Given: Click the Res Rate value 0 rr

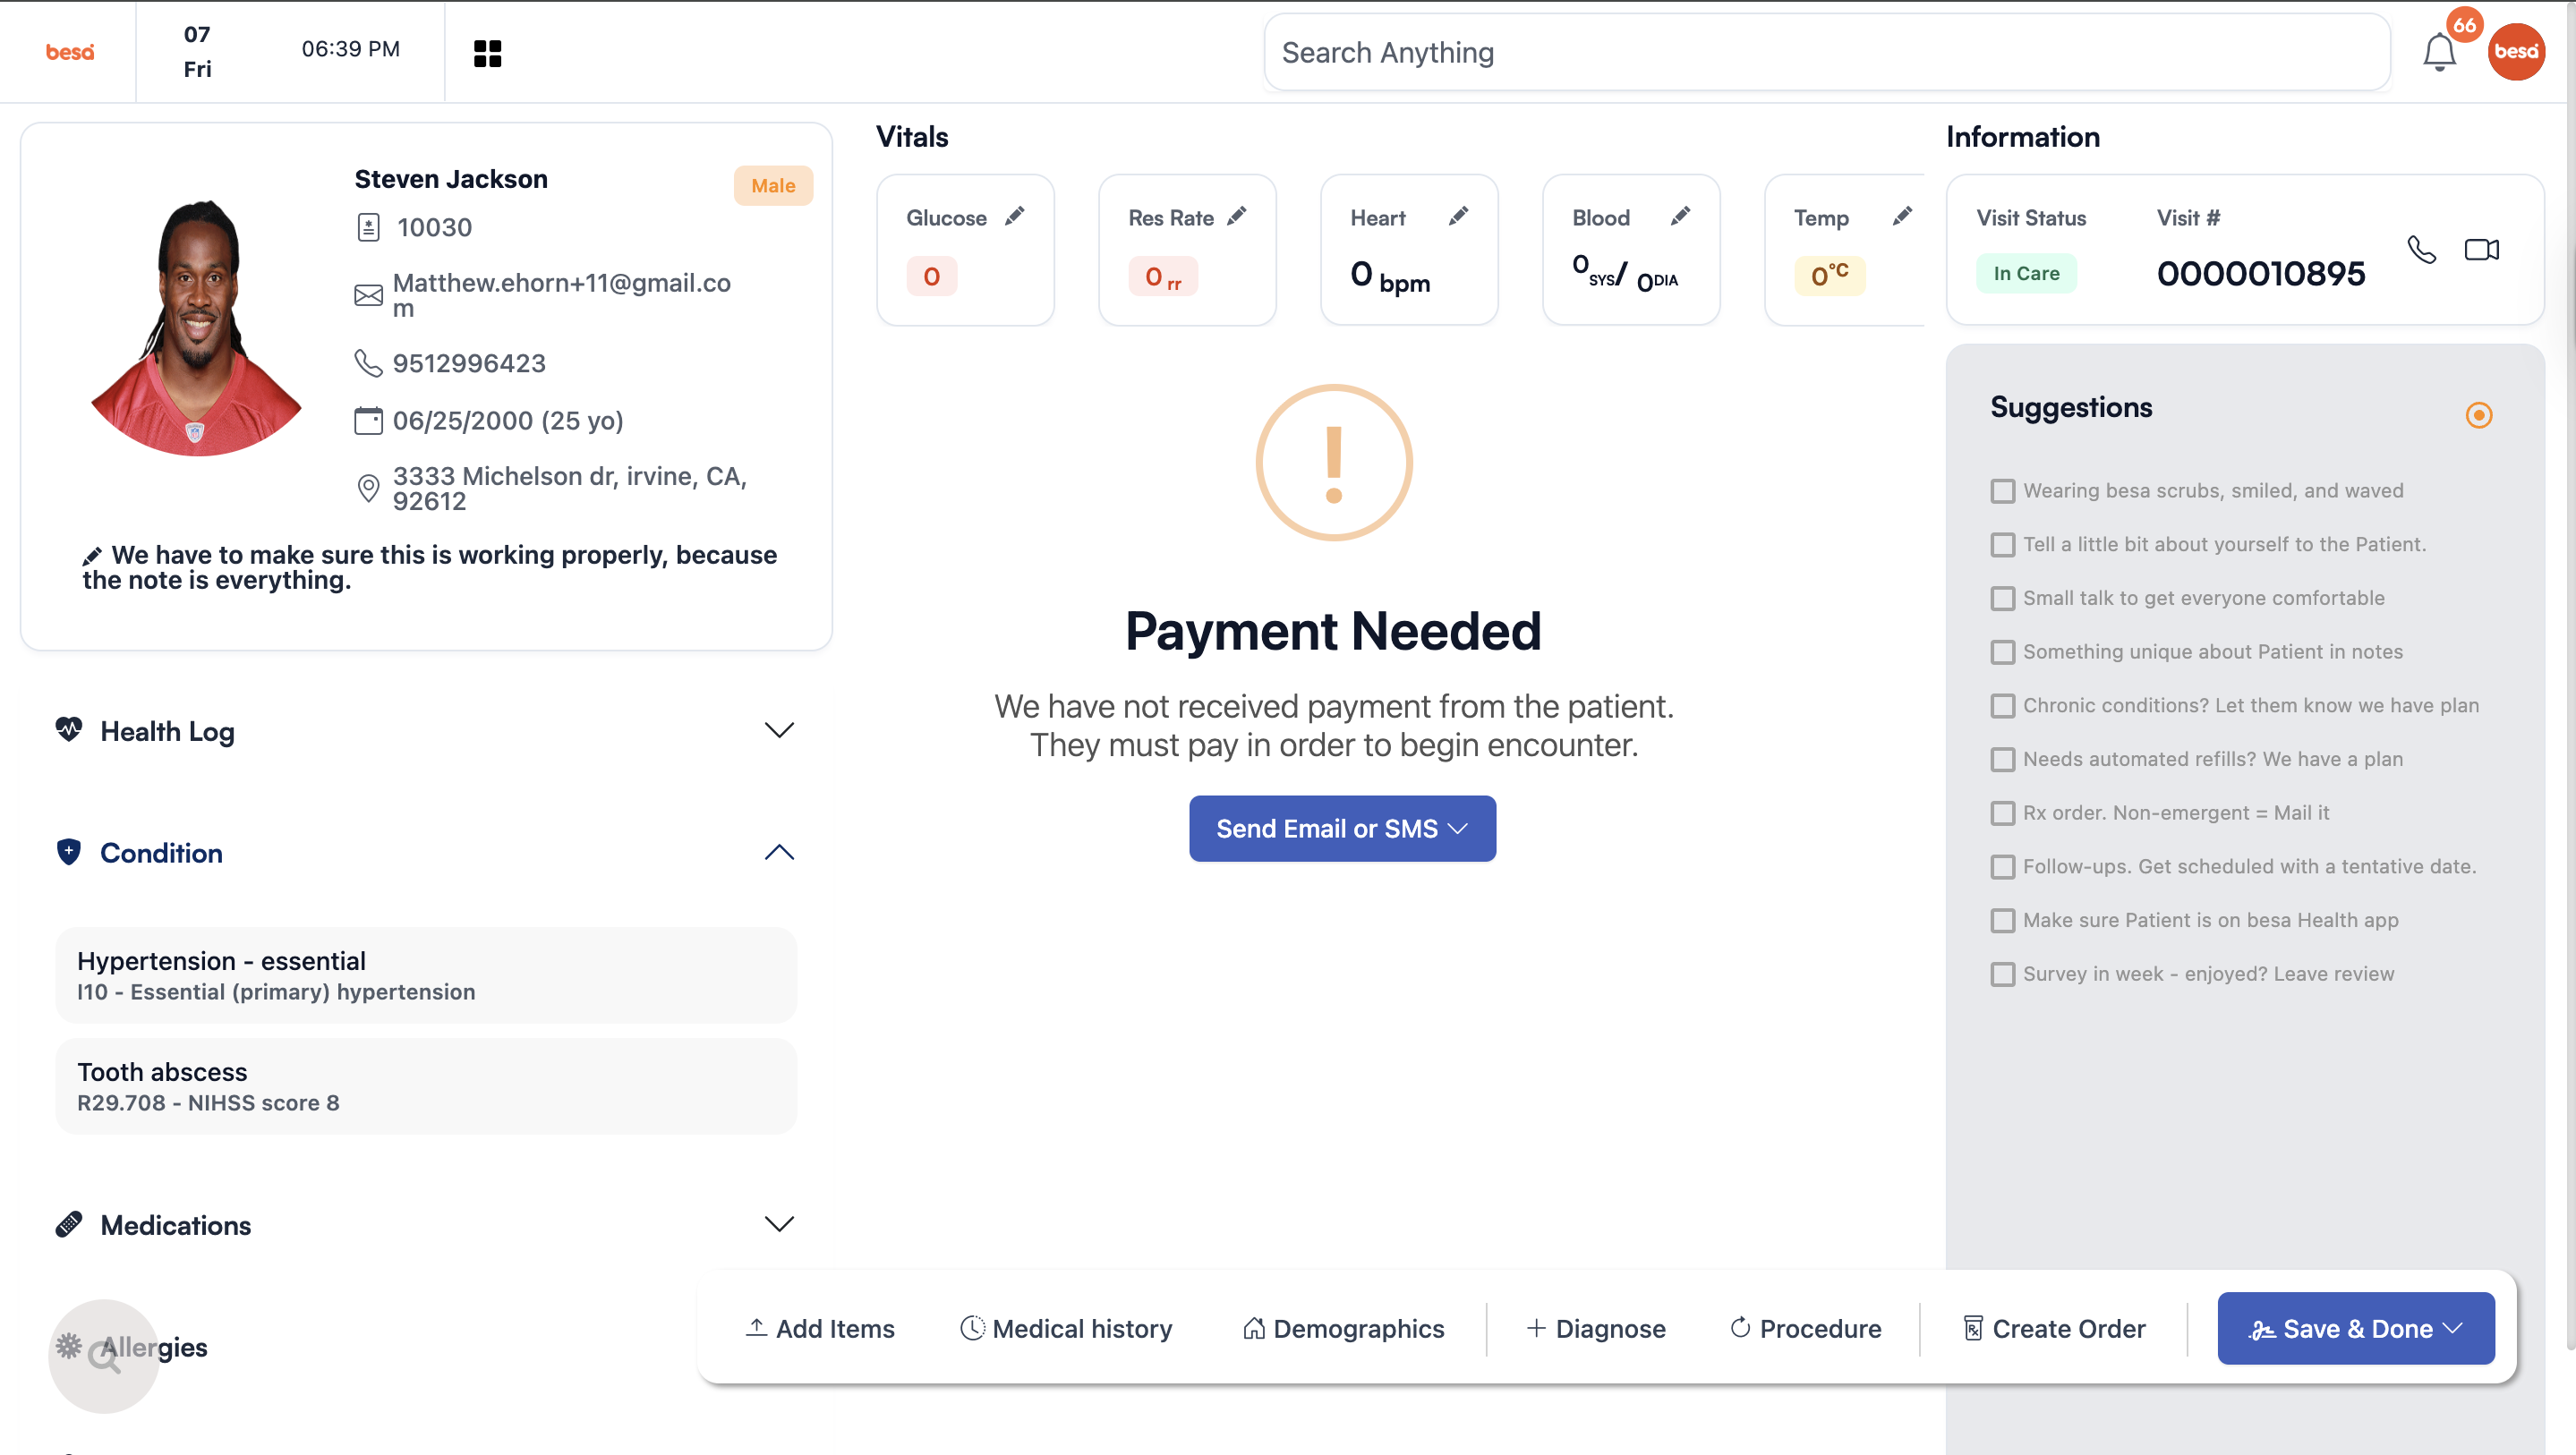Looking at the screenshot, I should point(1163,276).
